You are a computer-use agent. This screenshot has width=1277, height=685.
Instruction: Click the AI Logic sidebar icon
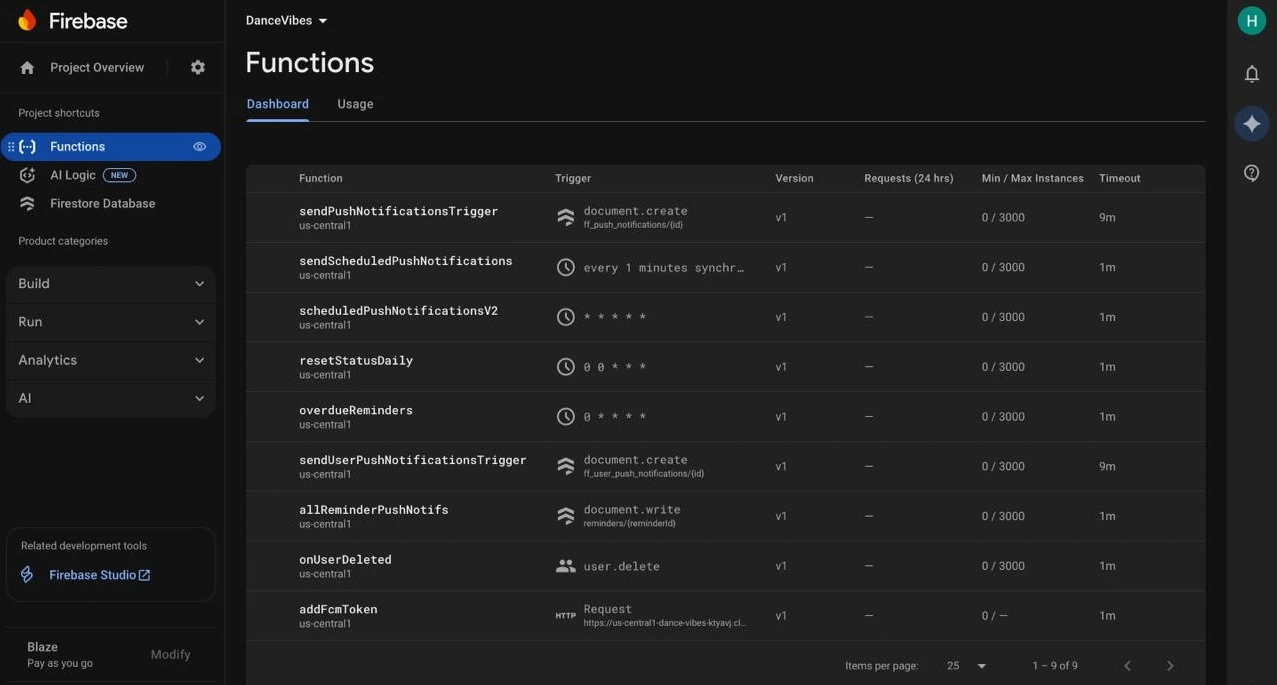[x=28, y=175]
